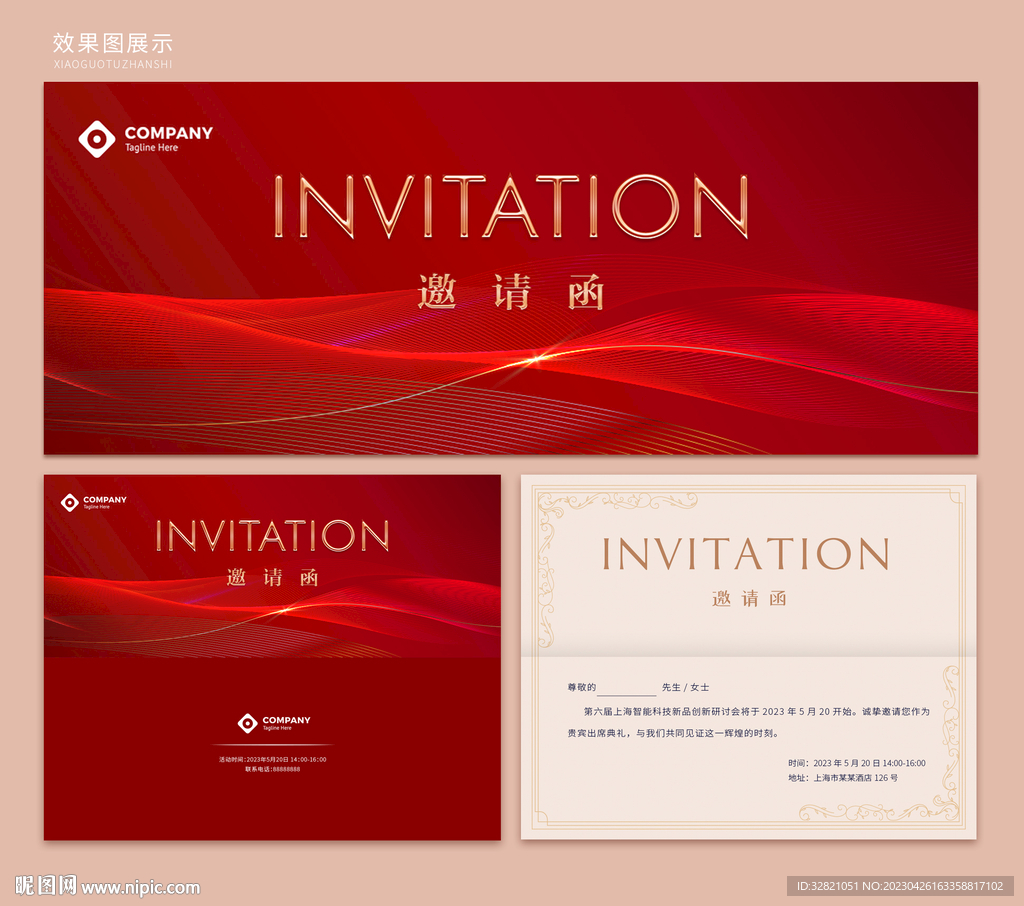Select the large red banner design preview

(x=511, y=268)
